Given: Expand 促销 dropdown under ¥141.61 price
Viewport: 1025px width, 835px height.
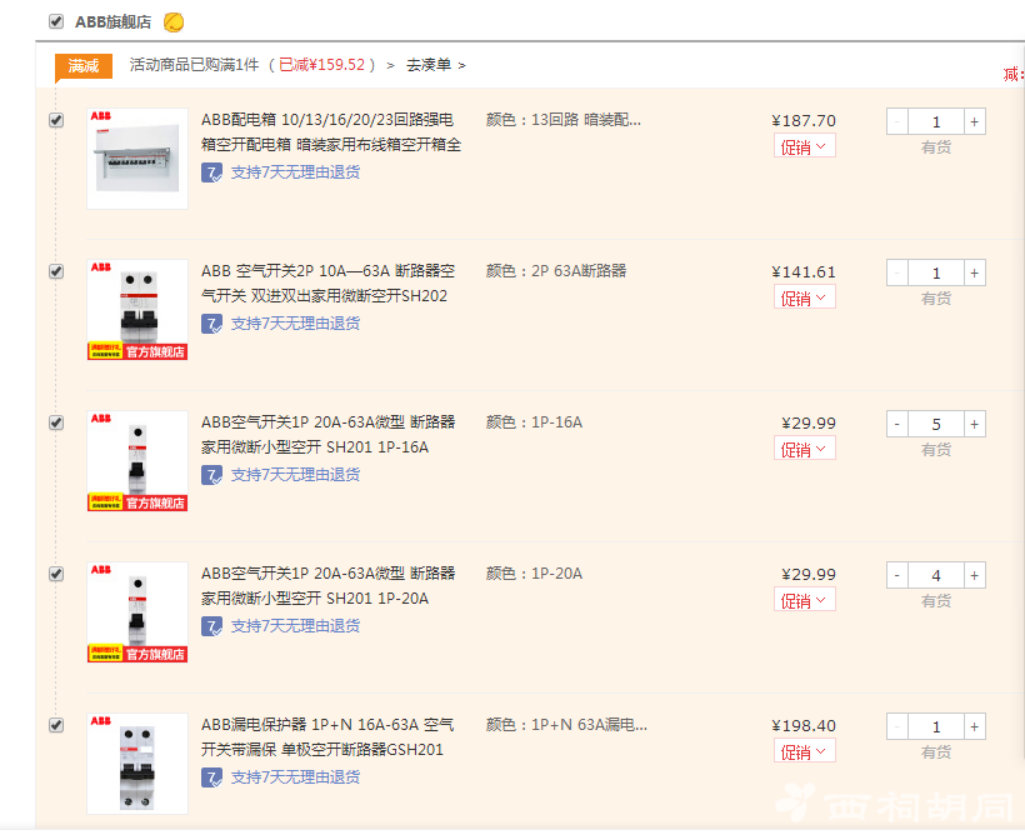Looking at the screenshot, I should coord(805,298).
